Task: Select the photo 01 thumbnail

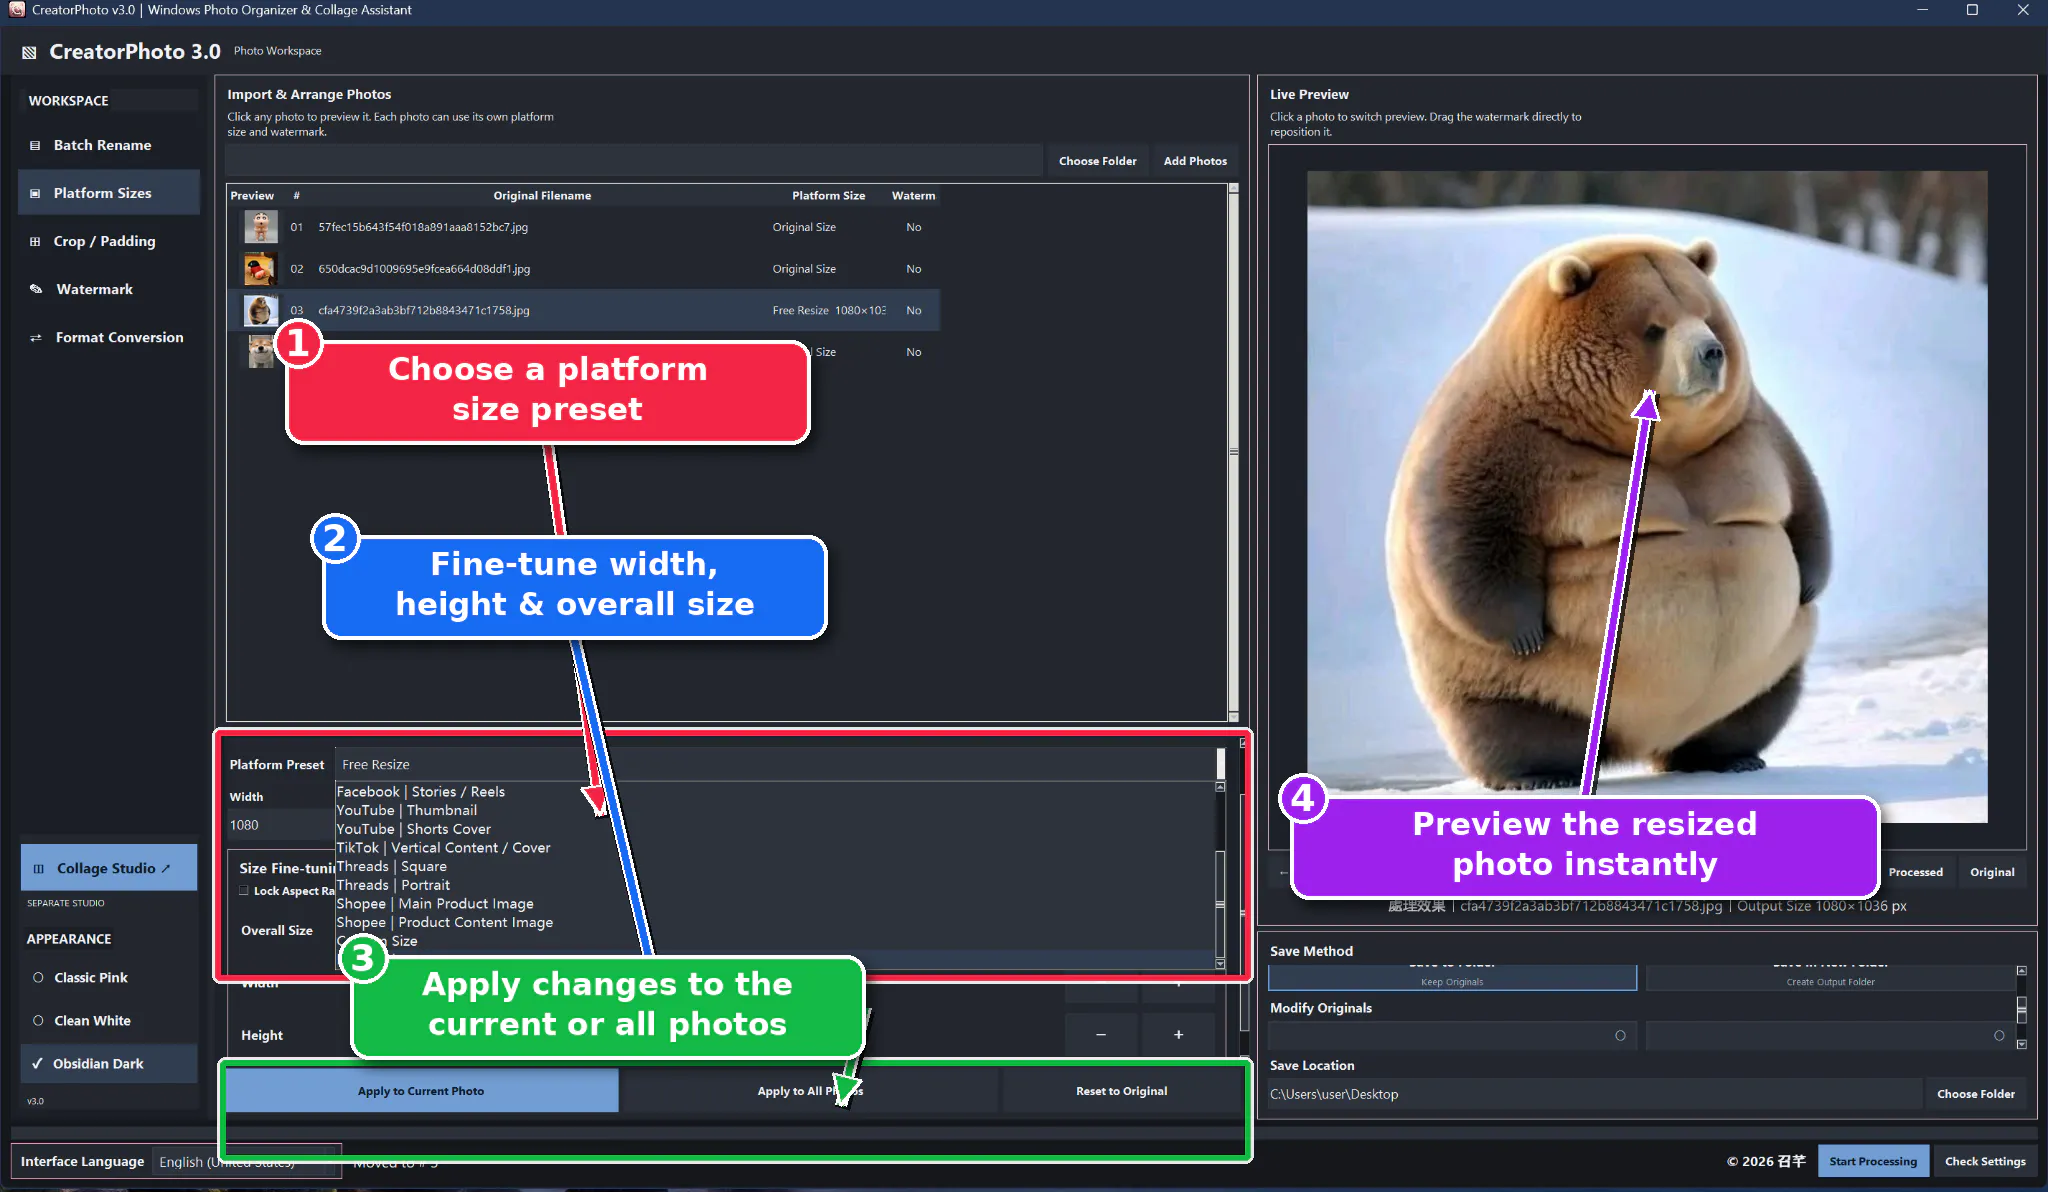Action: pos(261,227)
